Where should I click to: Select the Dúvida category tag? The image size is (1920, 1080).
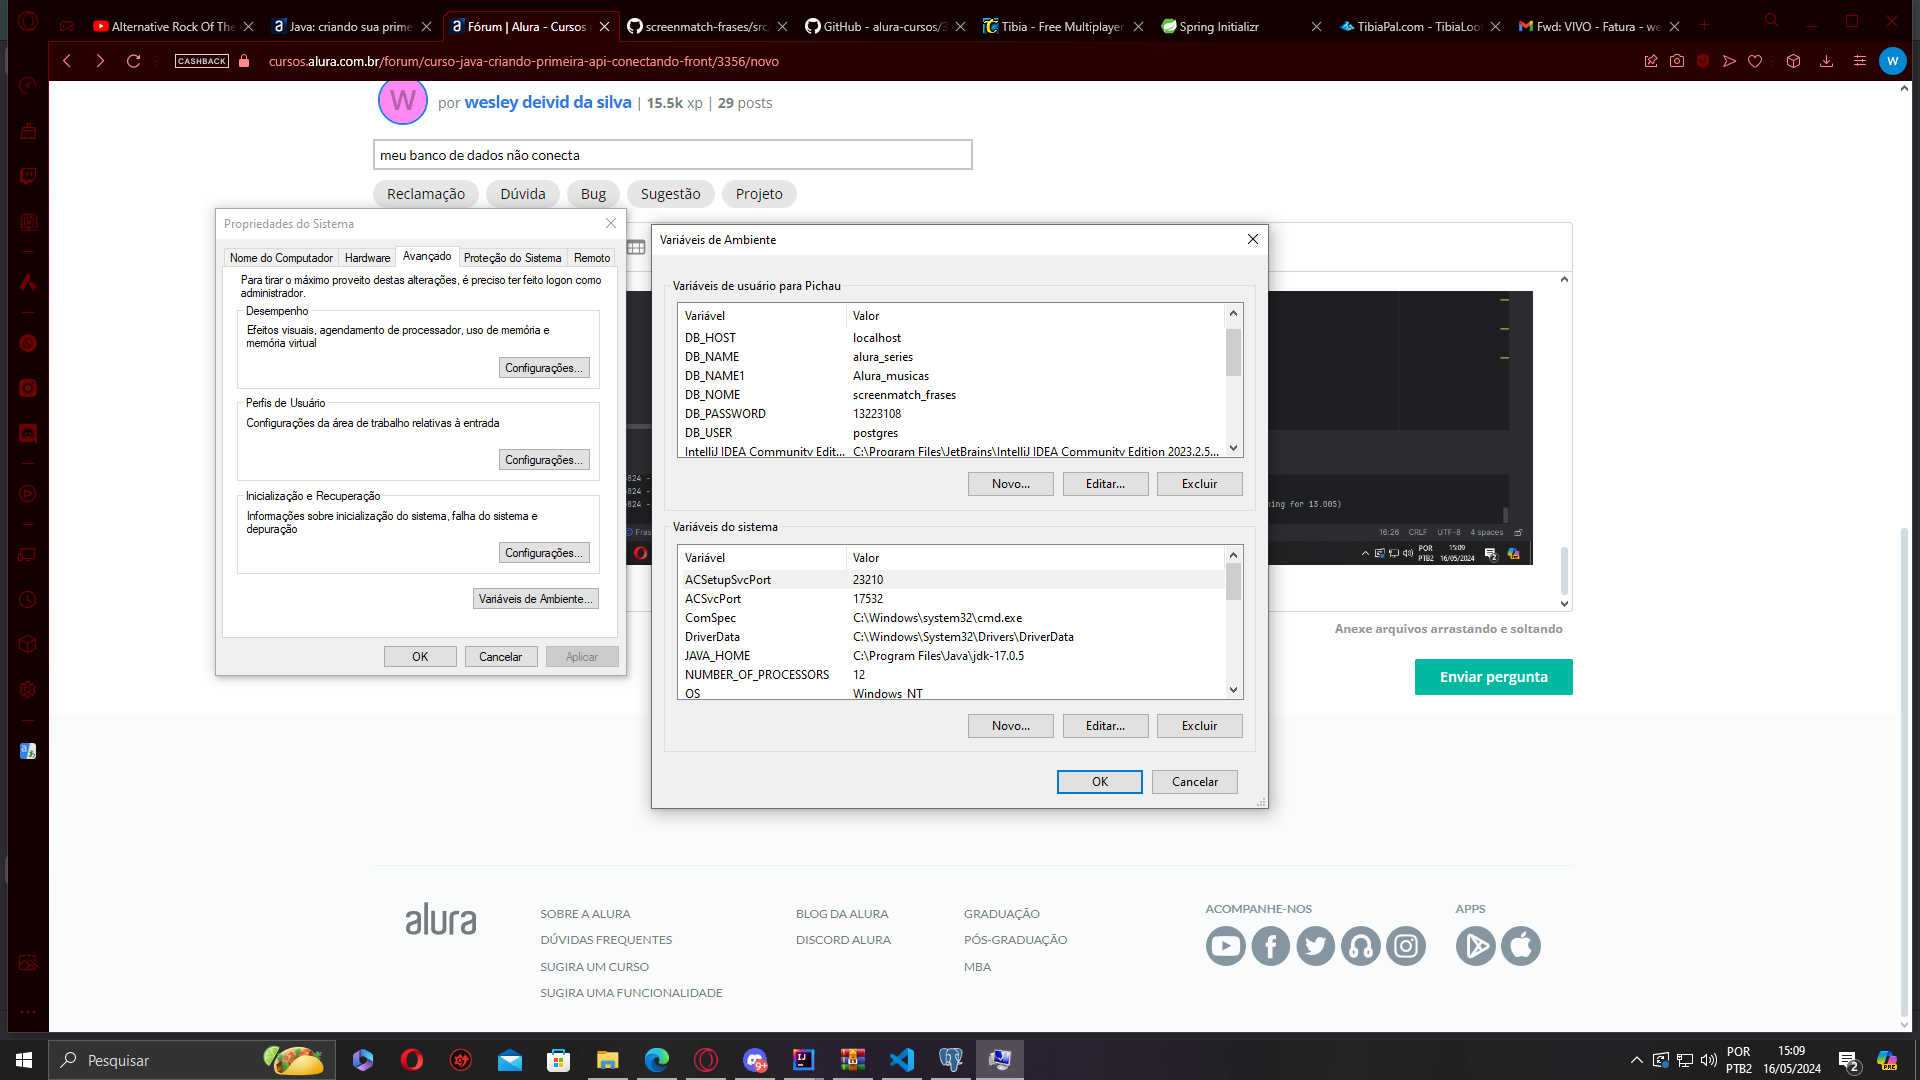(x=523, y=194)
